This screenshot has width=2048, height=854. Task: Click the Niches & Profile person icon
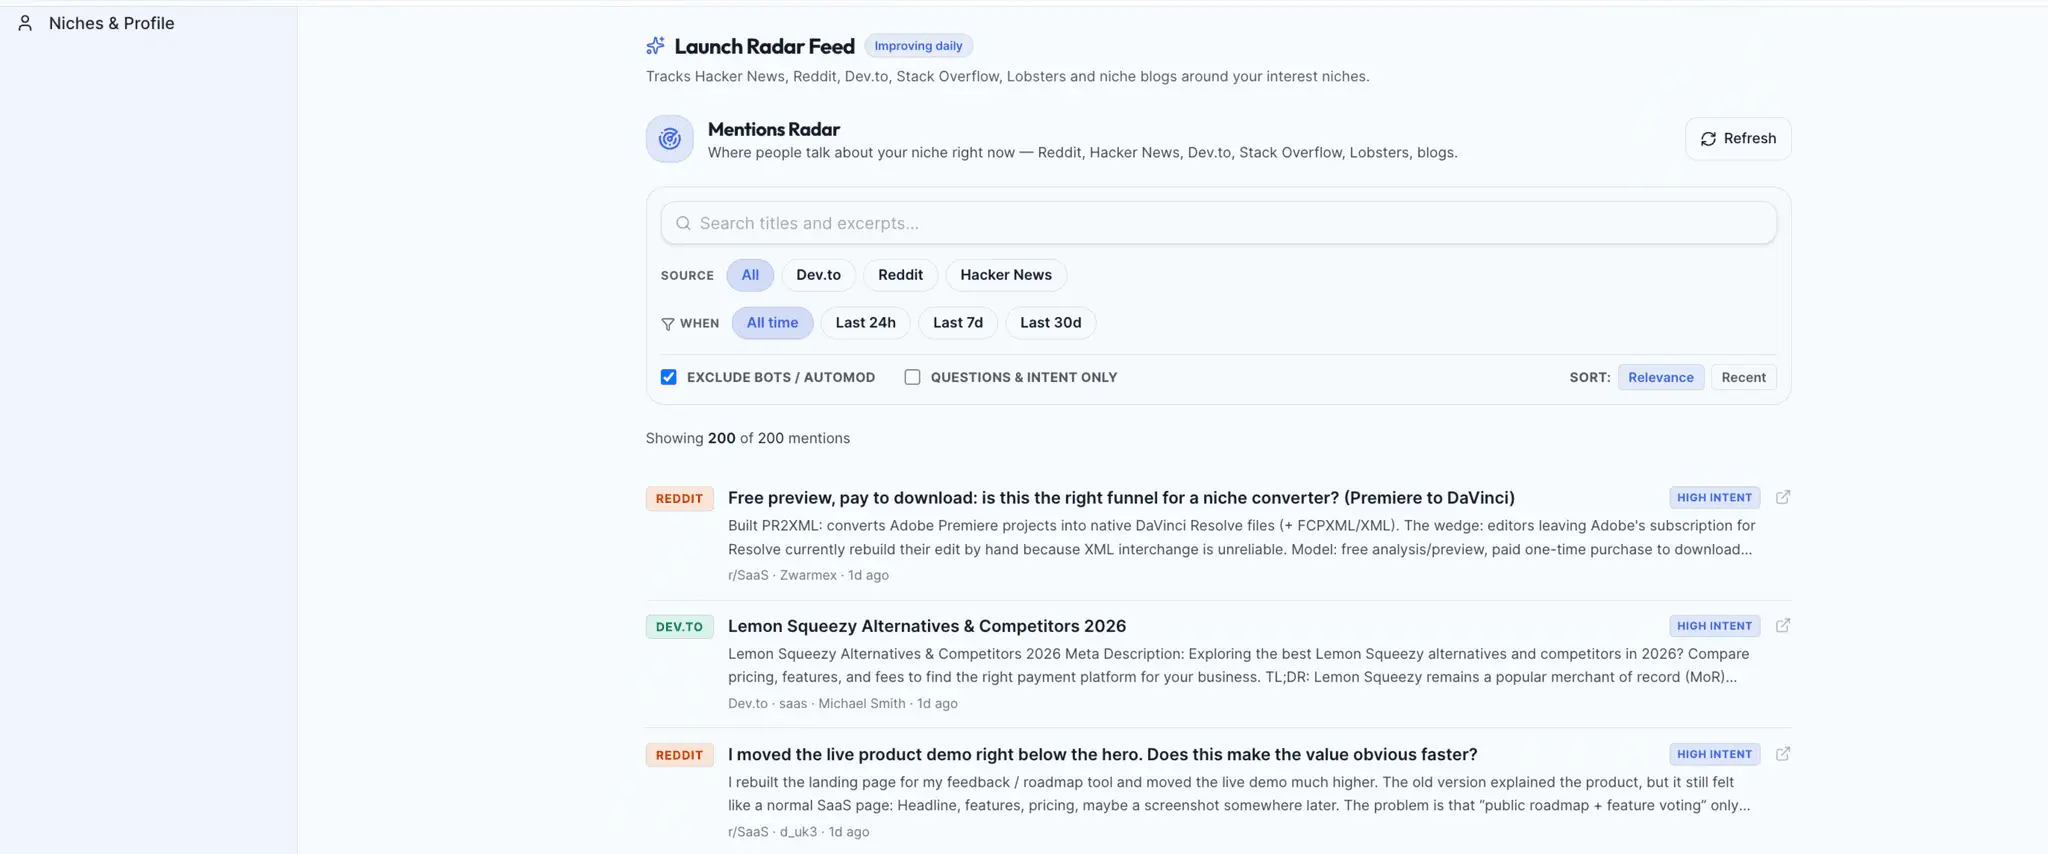tap(26, 23)
